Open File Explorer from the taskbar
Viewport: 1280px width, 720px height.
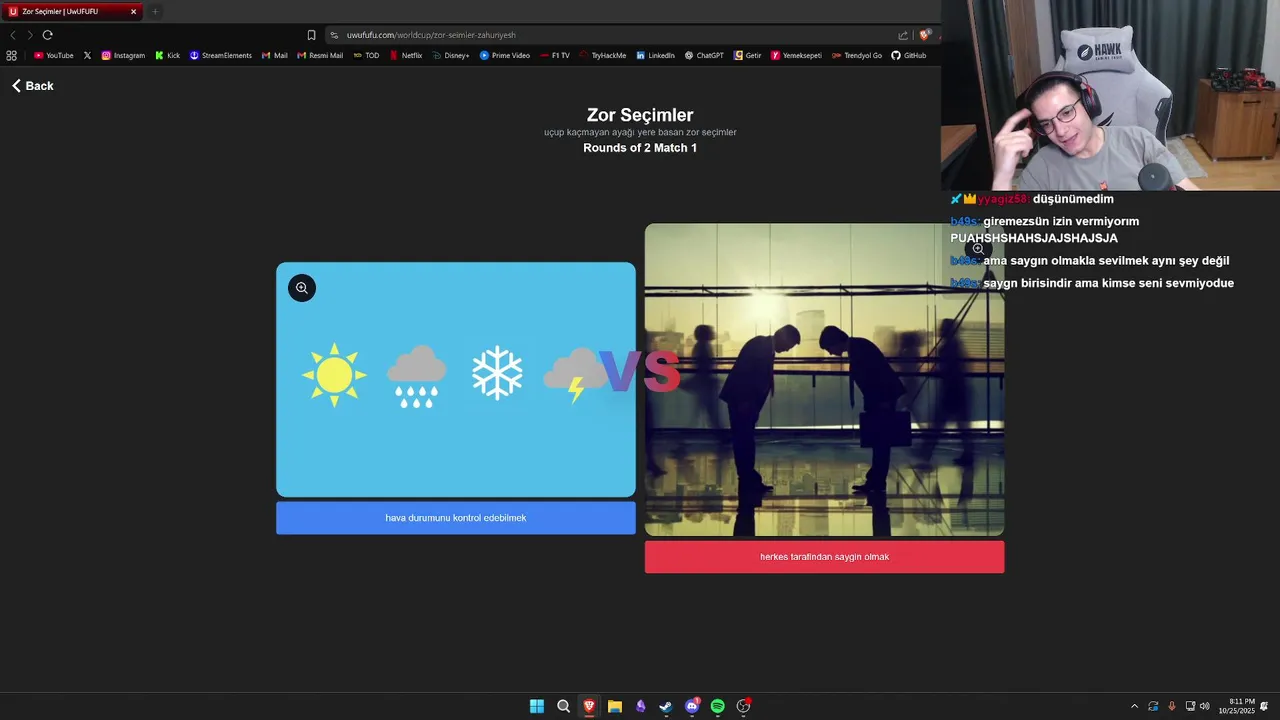pos(615,706)
